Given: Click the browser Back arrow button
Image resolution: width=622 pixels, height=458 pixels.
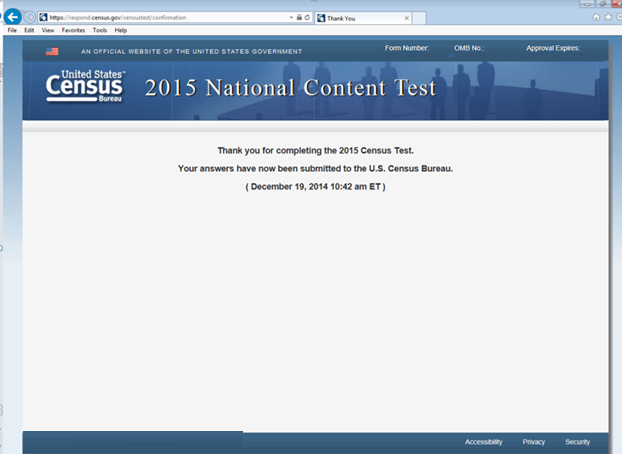Looking at the screenshot, I should [13, 17].
